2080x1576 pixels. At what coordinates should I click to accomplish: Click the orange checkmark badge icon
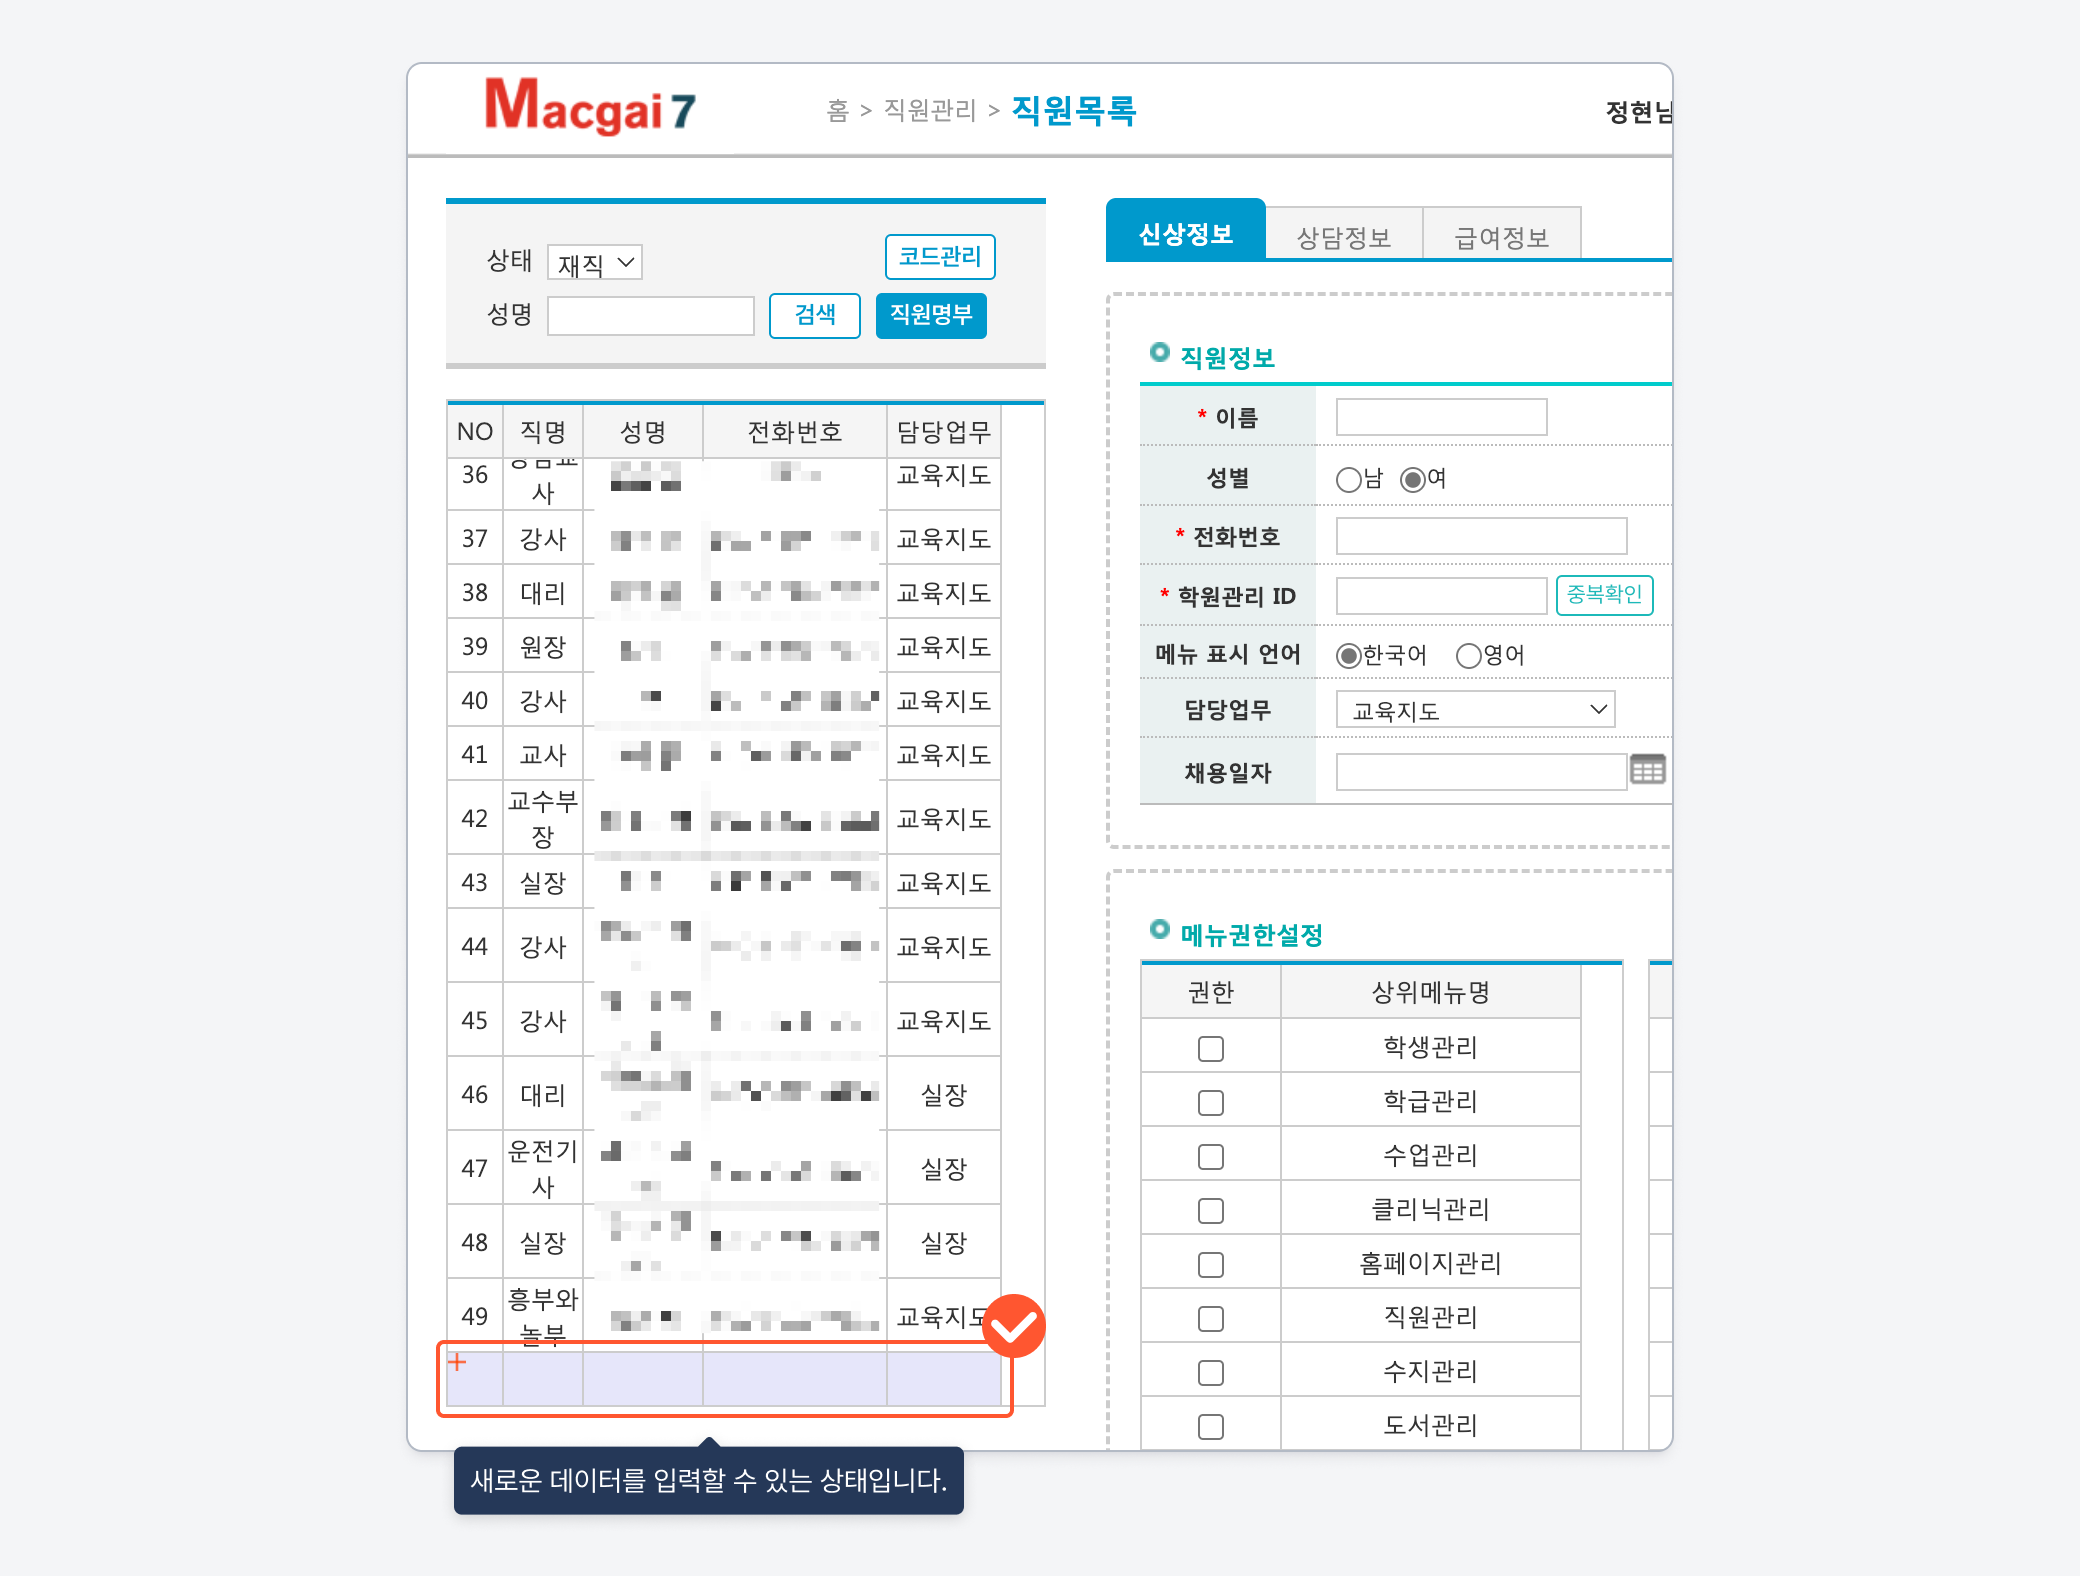click(x=1014, y=1325)
